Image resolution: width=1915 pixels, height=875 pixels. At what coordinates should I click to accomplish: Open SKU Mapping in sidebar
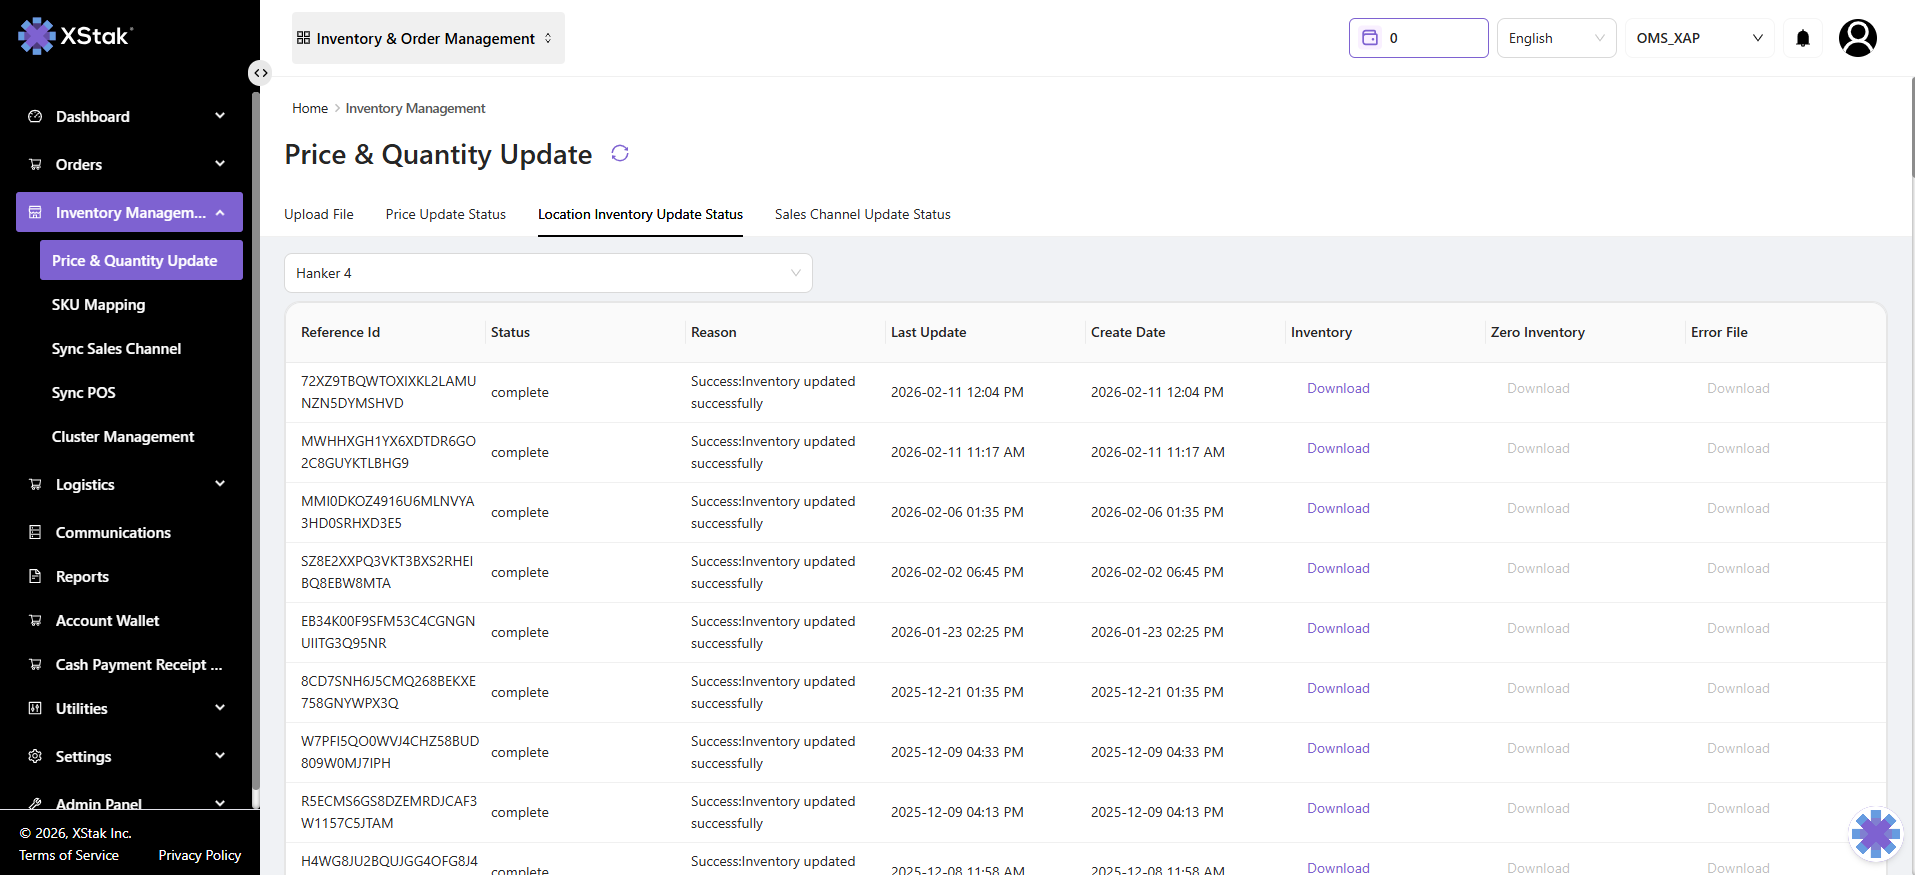pyautogui.click(x=98, y=305)
